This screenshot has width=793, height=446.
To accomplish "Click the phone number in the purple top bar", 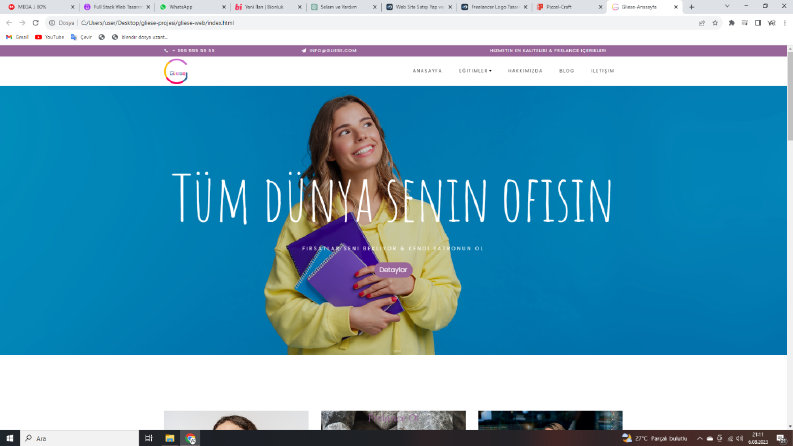I will tap(190, 51).
